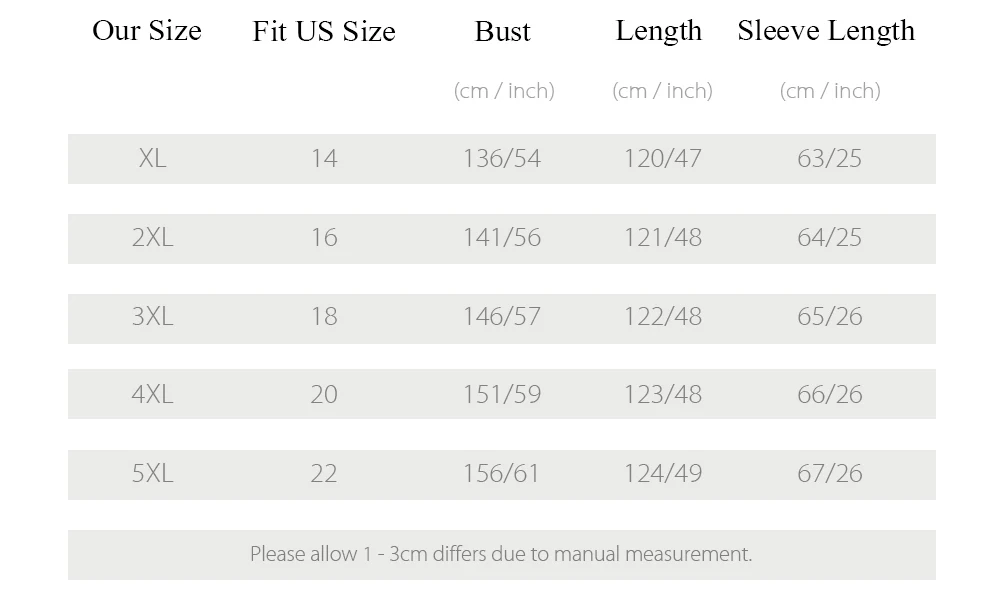1000x599 pixels.
Task: Select the XL size cell
Action: [x=152, y=158]
